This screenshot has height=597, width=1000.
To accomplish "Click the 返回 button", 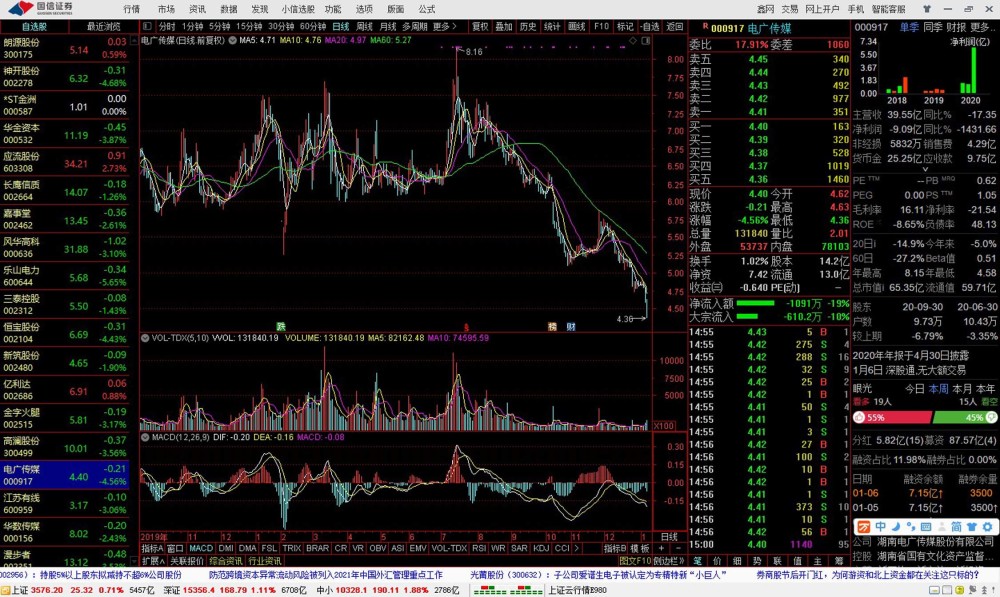I will pyautogui.click(x=675, y=26).
